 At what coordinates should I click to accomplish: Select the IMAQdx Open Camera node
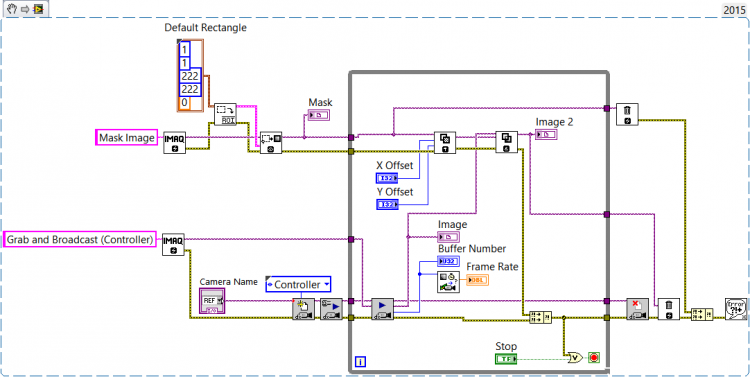click(304, 309)
